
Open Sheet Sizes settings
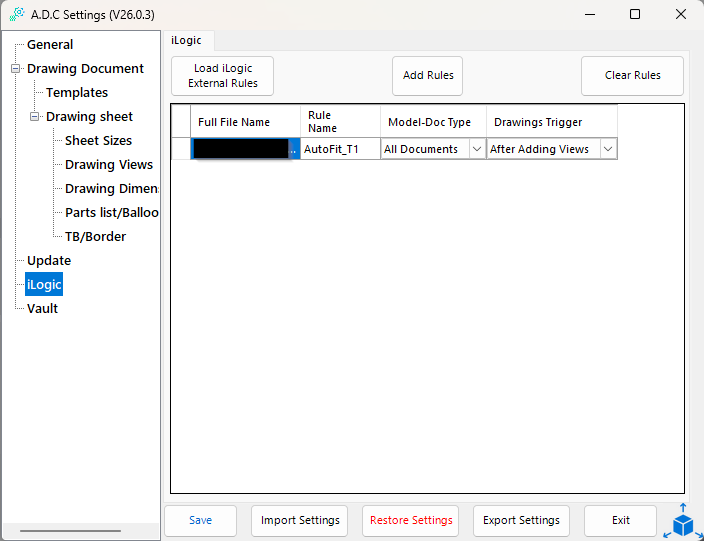coord(98,141)
